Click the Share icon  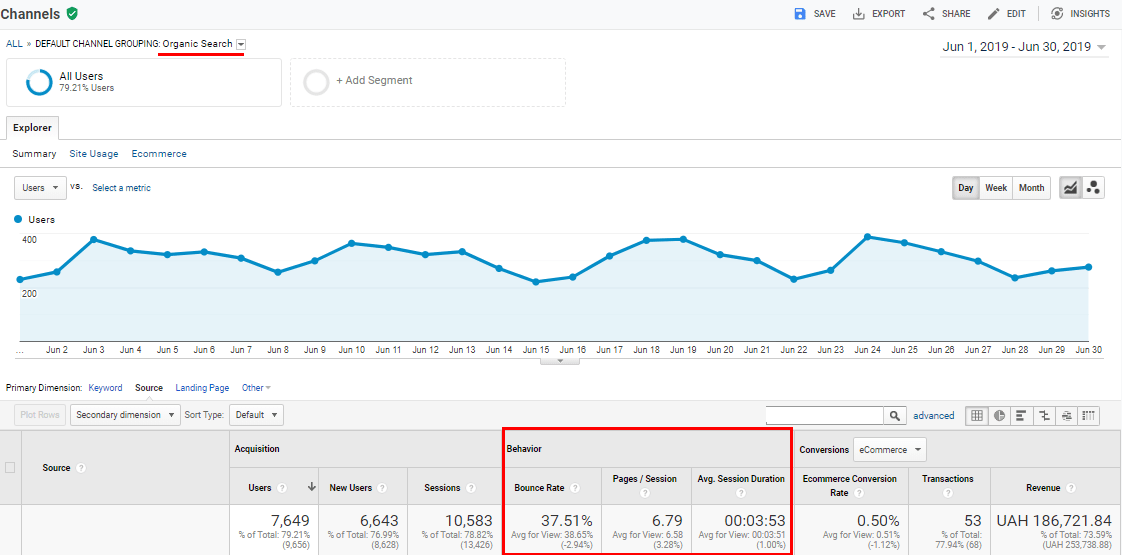929,14
